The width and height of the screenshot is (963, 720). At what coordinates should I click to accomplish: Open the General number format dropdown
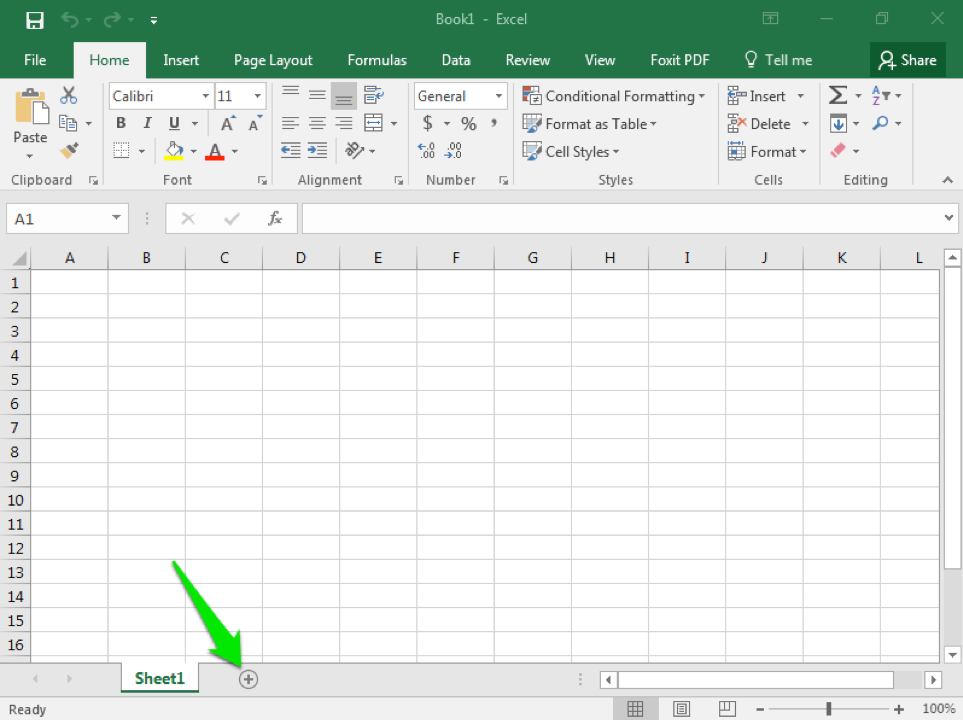click(499, 96)
